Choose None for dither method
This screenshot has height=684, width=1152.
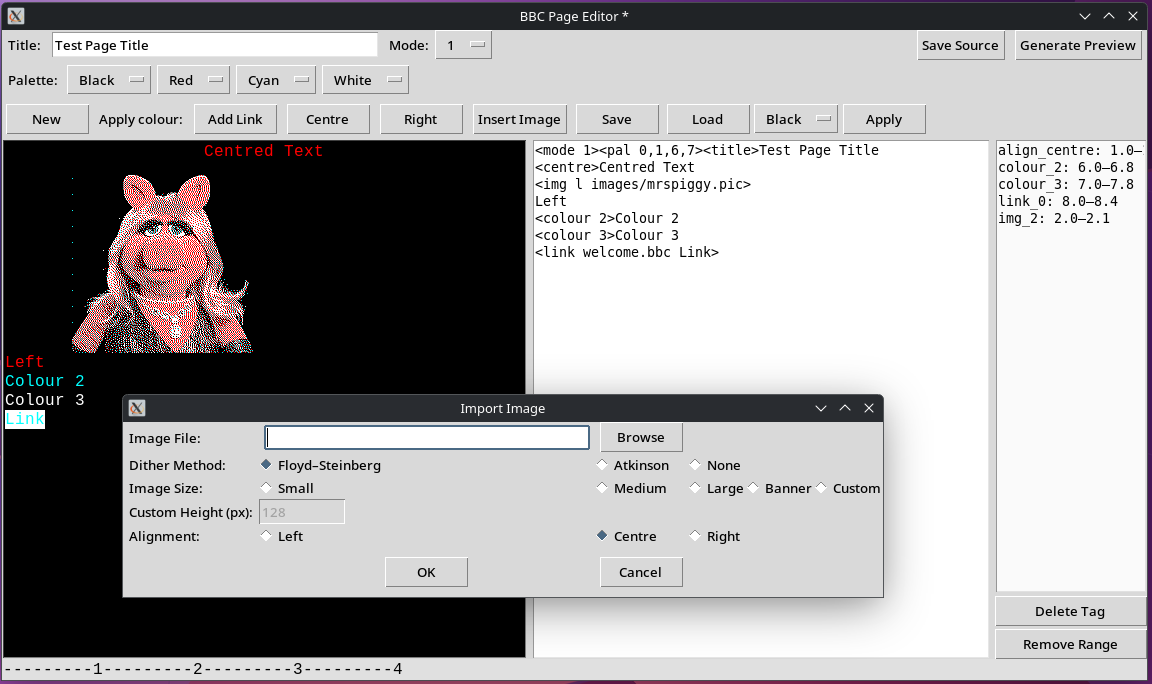[x=696, y=465]
